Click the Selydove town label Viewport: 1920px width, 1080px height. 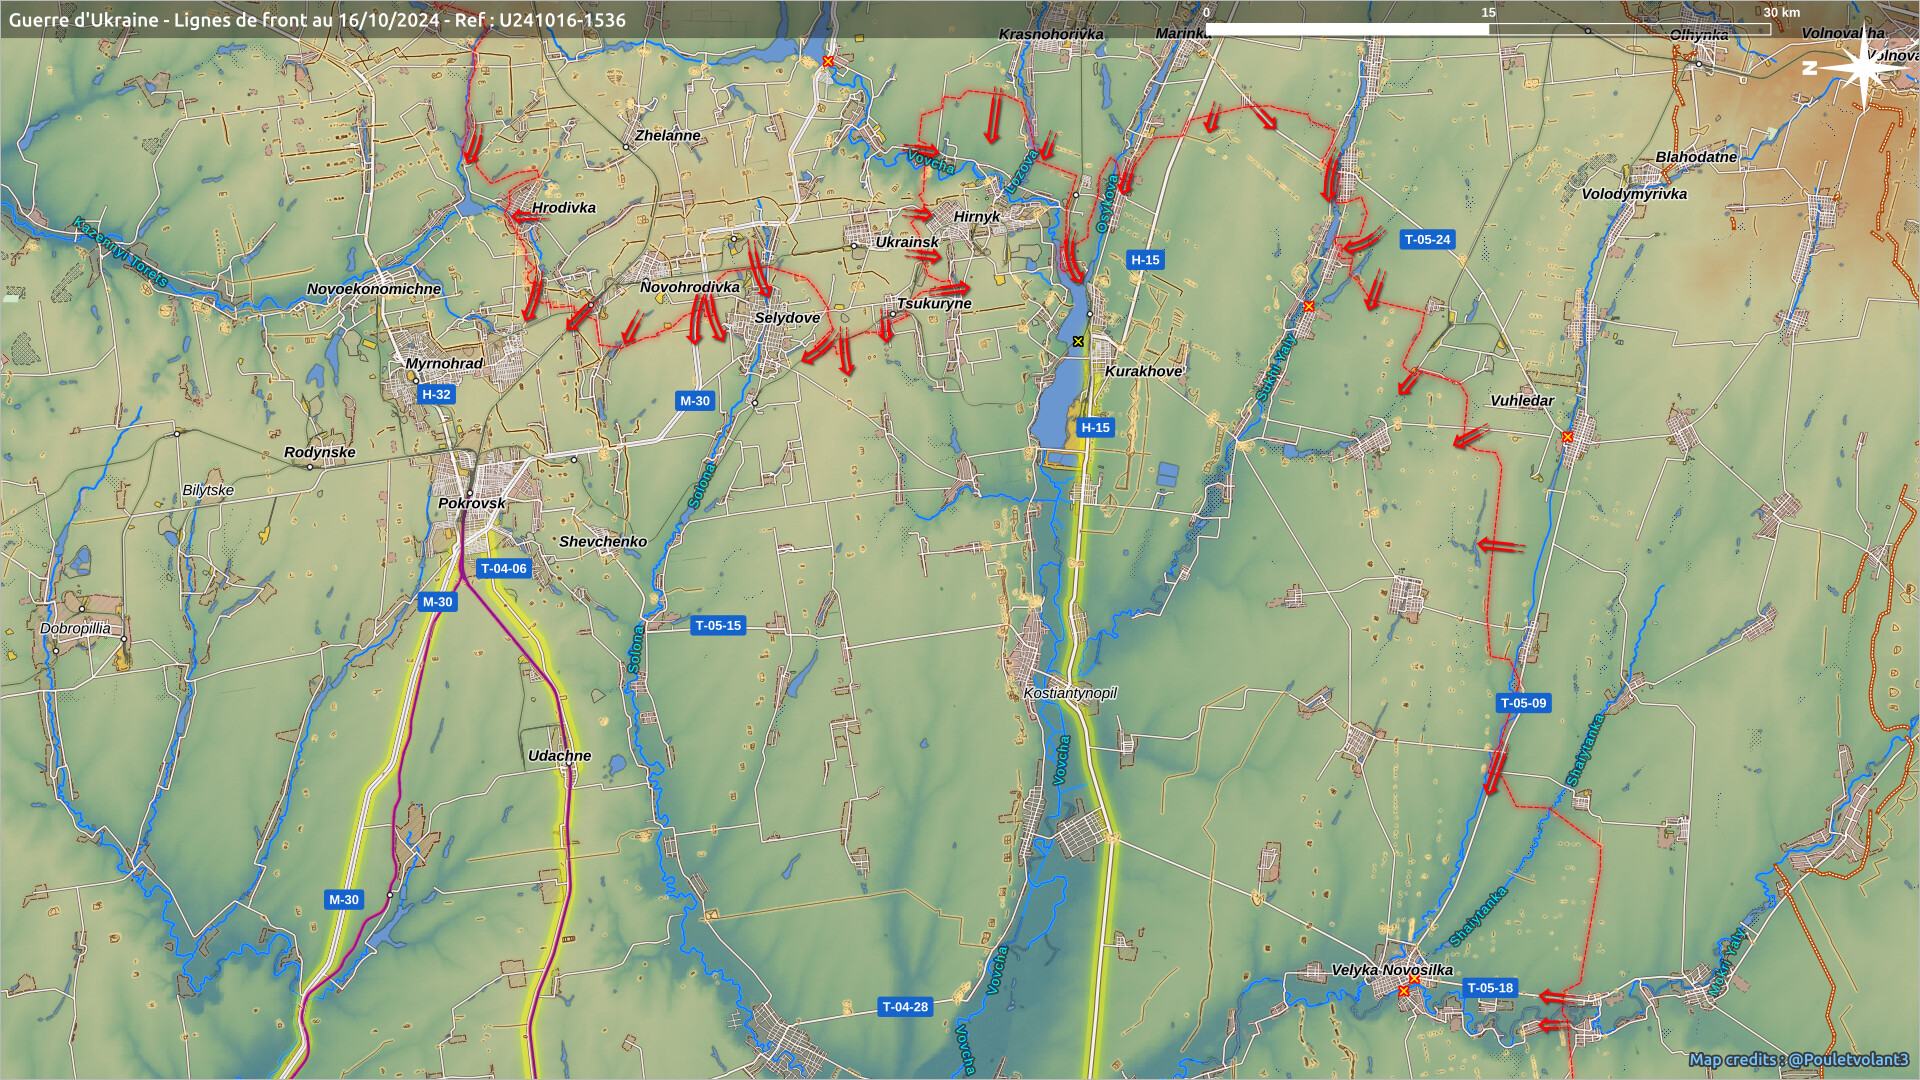pyautogui.click(x=787, y=318)
